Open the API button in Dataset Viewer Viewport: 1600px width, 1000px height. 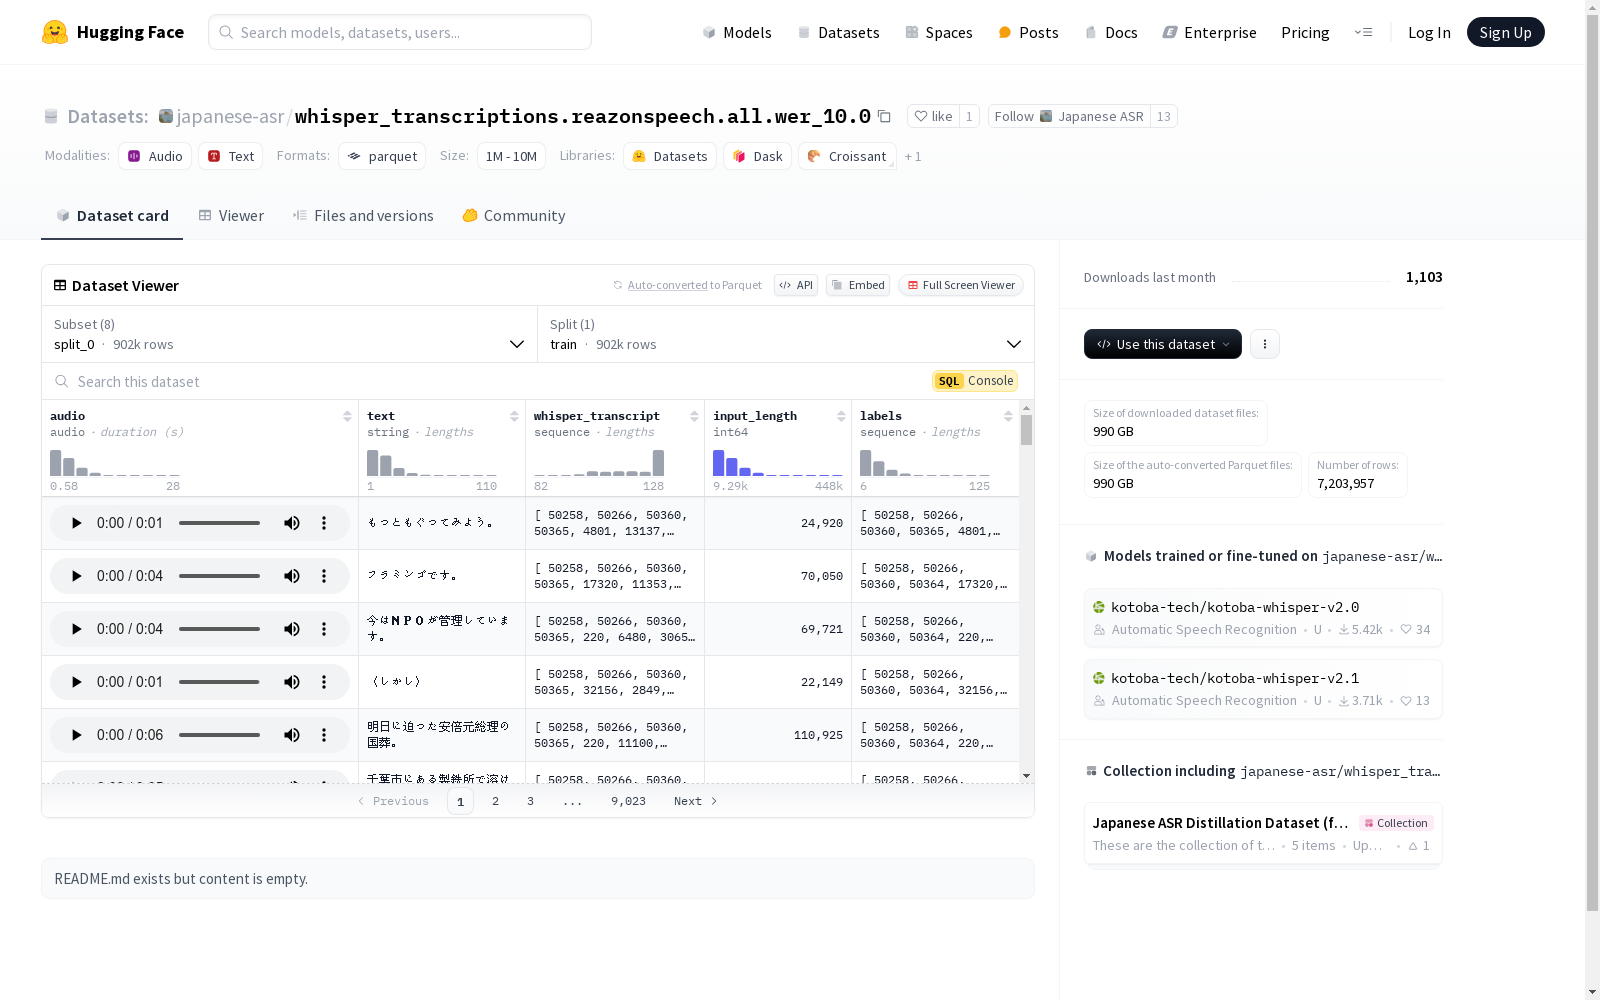796,285
